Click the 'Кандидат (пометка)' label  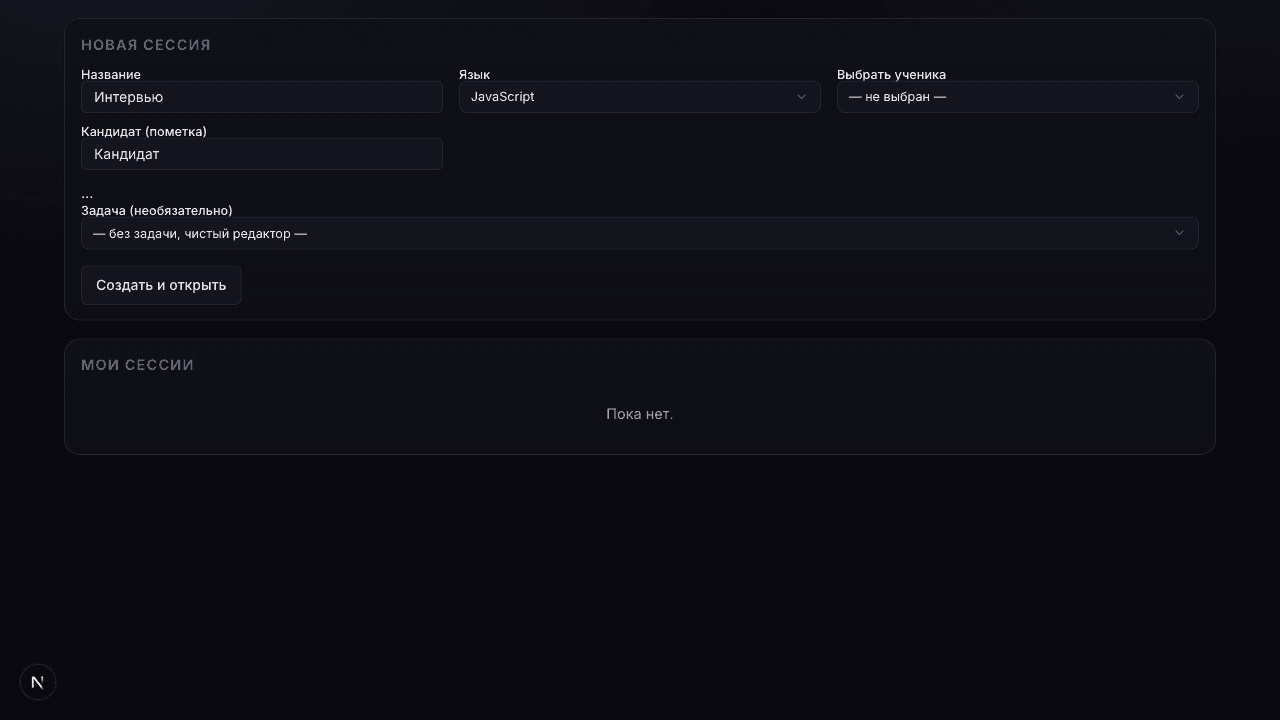click(144, 131)
